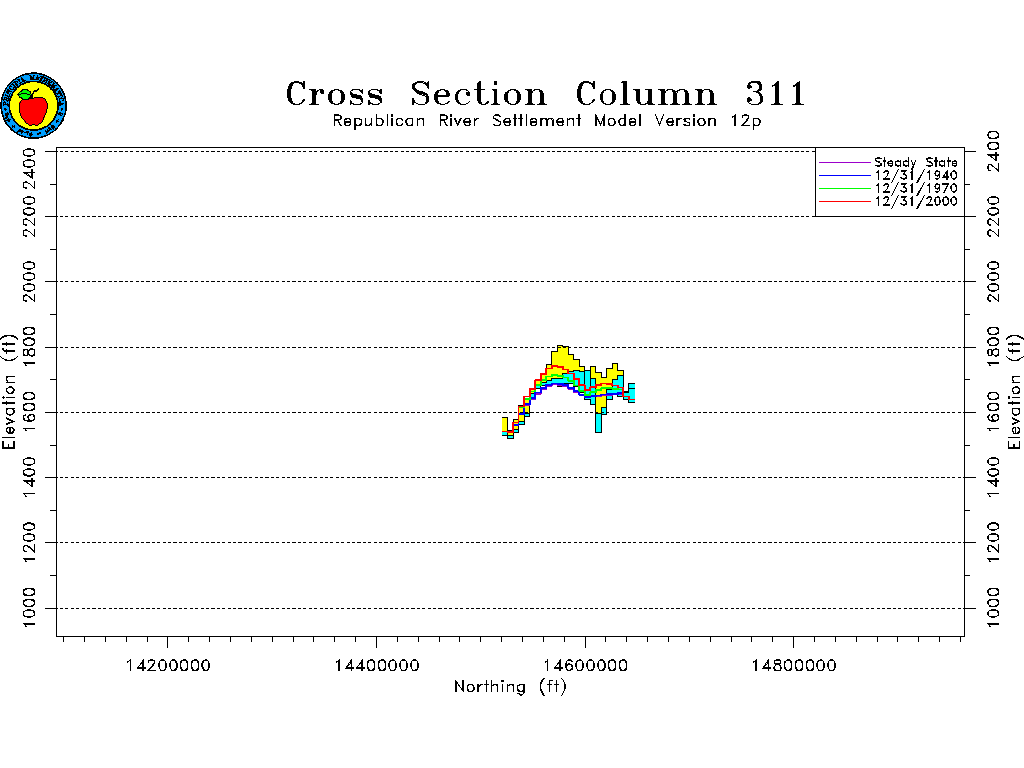Screen dimensions: 1024x768
Task: Click the left 'Elevation (ft)' axis label
Action: point(8,392)
